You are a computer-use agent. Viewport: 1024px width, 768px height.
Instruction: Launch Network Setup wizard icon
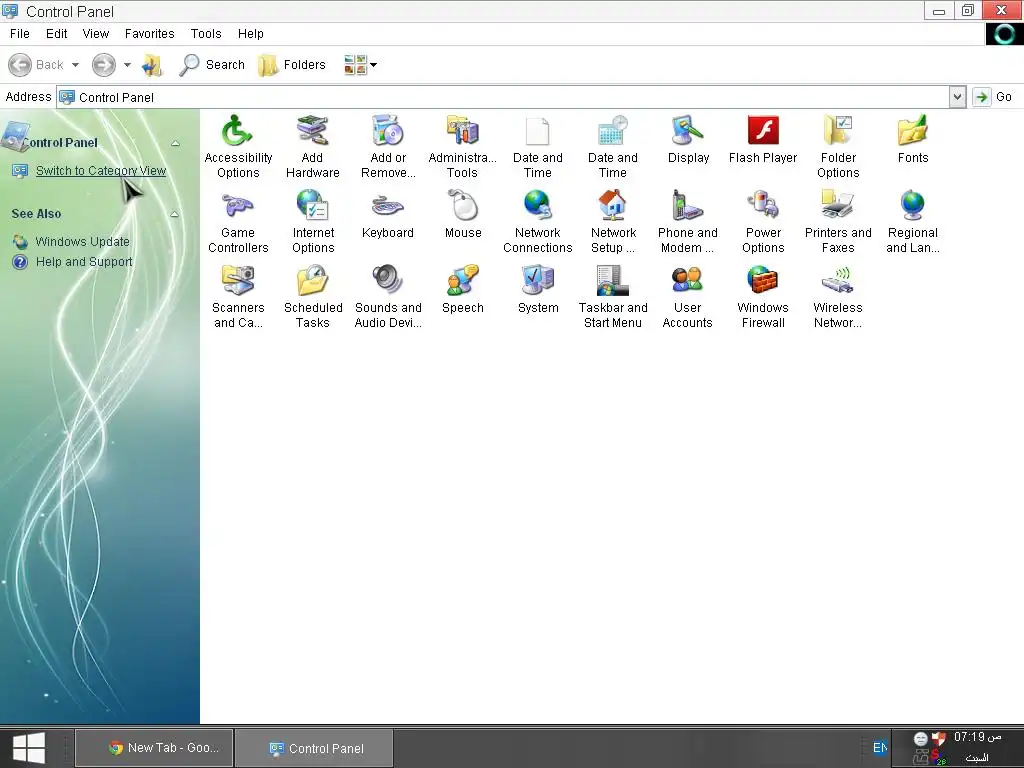(613, 221)
